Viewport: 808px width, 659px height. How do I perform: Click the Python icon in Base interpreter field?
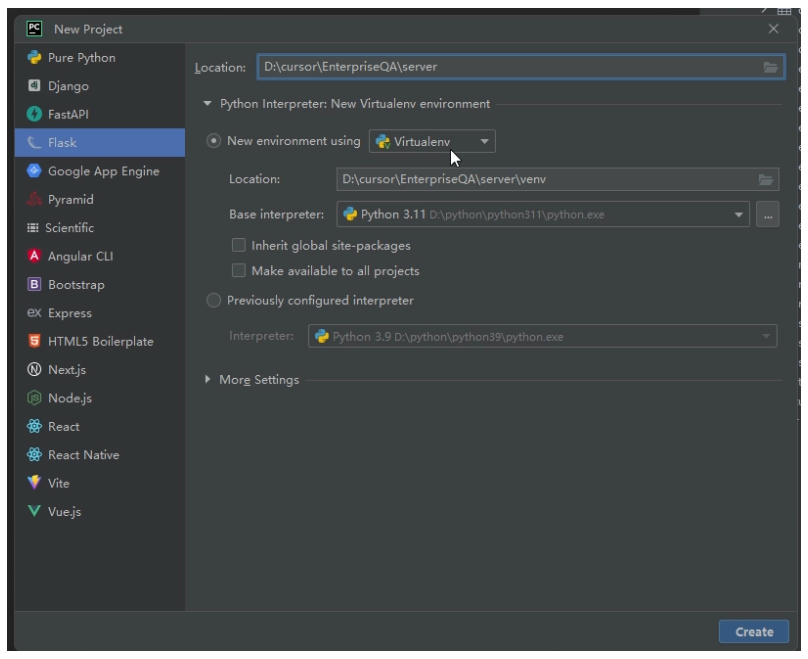tap(350, 214)
